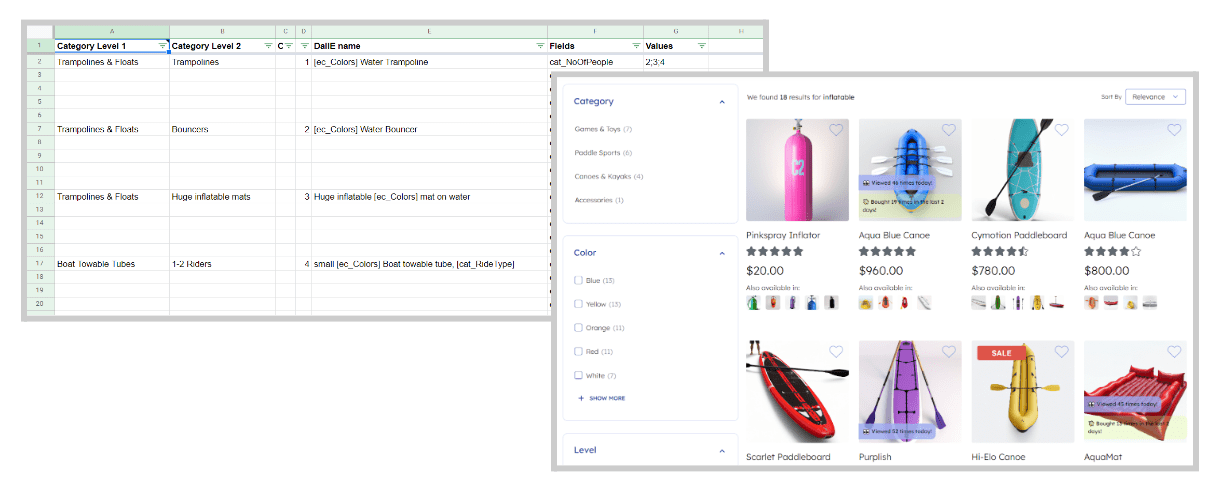
Task: Select the Games & Toys category
Action: 597,129
